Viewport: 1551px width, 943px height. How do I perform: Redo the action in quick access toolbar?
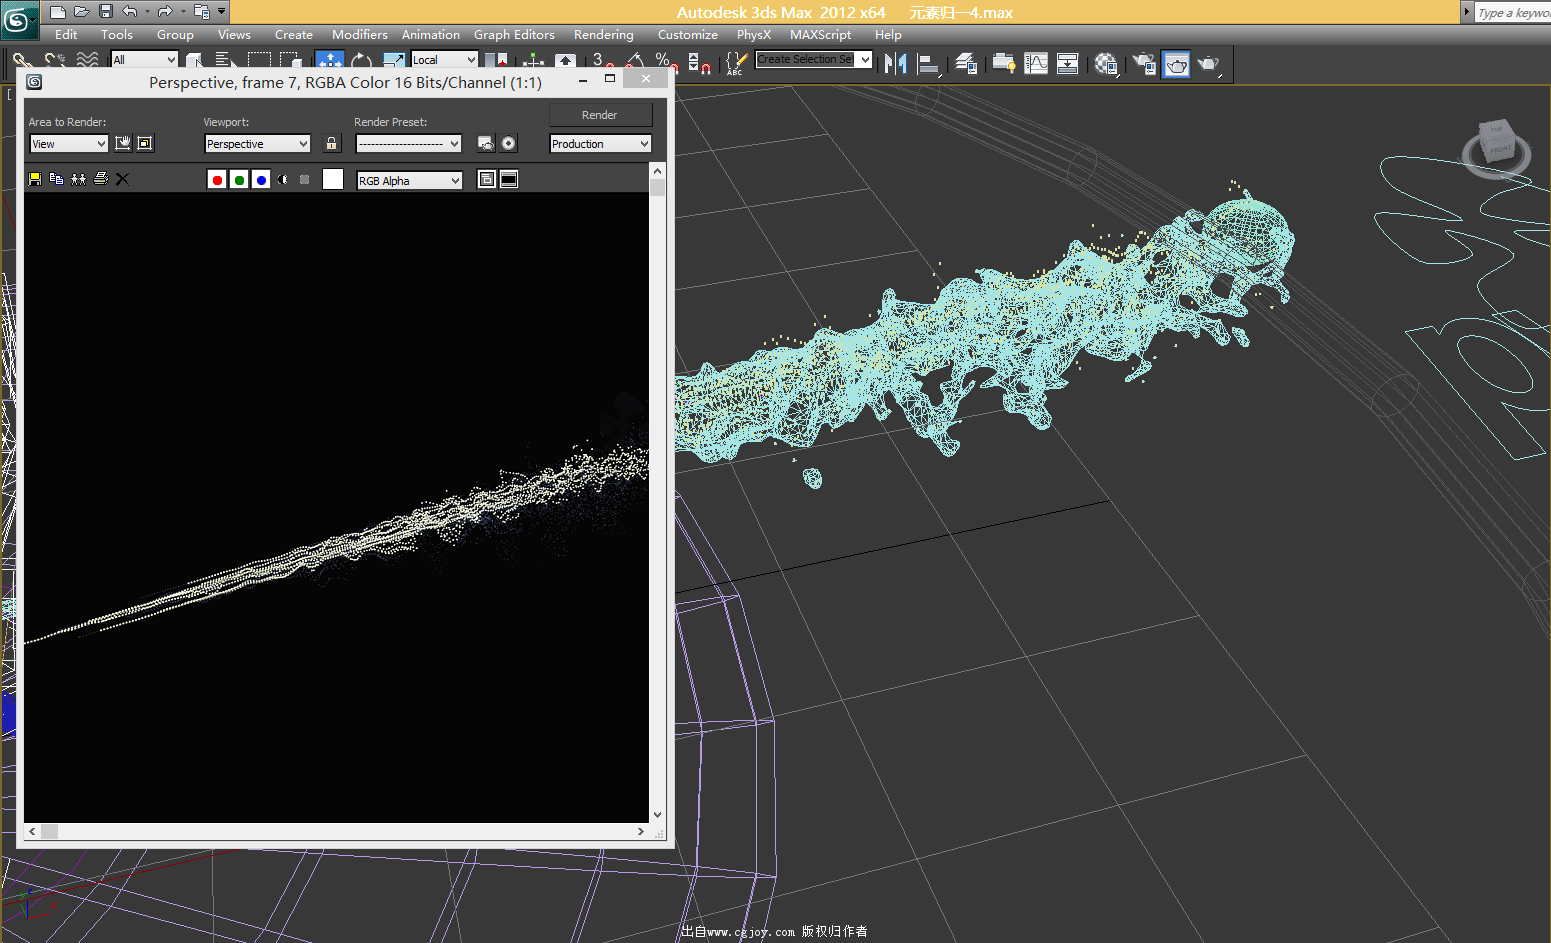point(165,12)
